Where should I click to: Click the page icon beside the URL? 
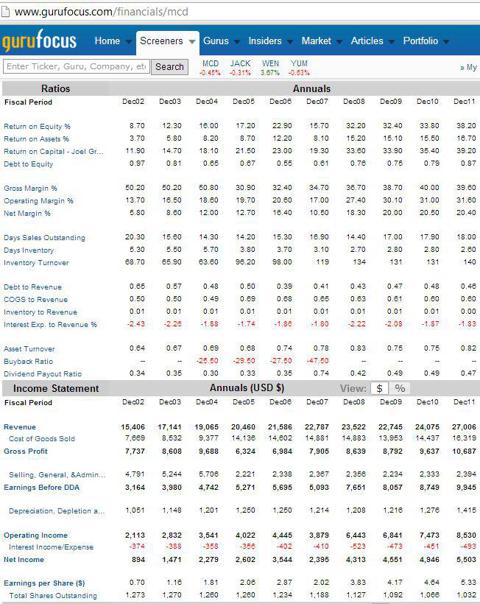(5, 12)
